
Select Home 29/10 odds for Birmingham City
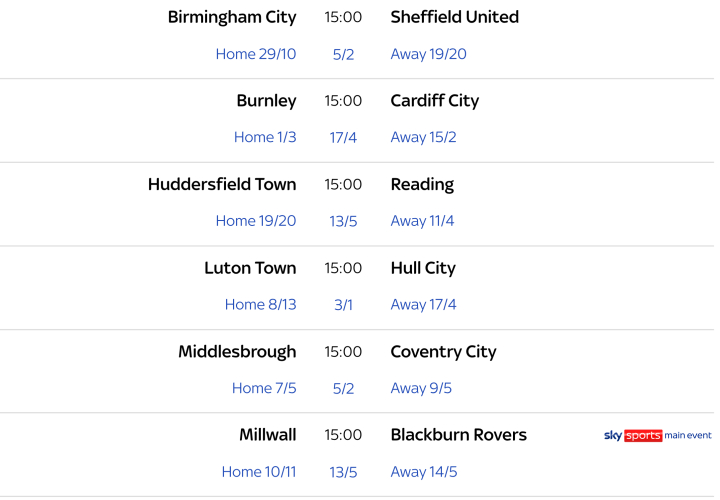coord(256,54)
